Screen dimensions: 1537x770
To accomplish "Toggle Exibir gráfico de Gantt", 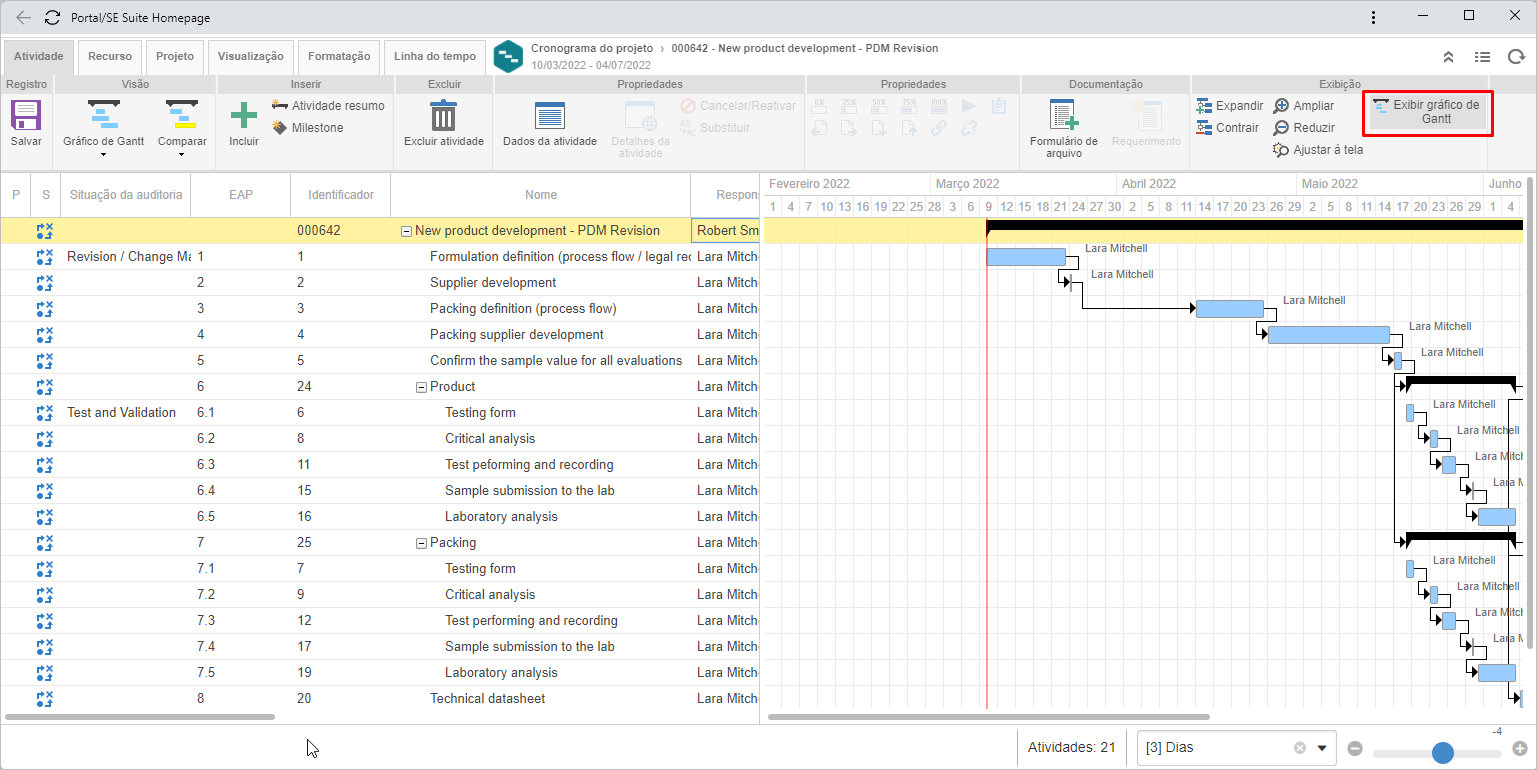I will (x=1427, y=112).
